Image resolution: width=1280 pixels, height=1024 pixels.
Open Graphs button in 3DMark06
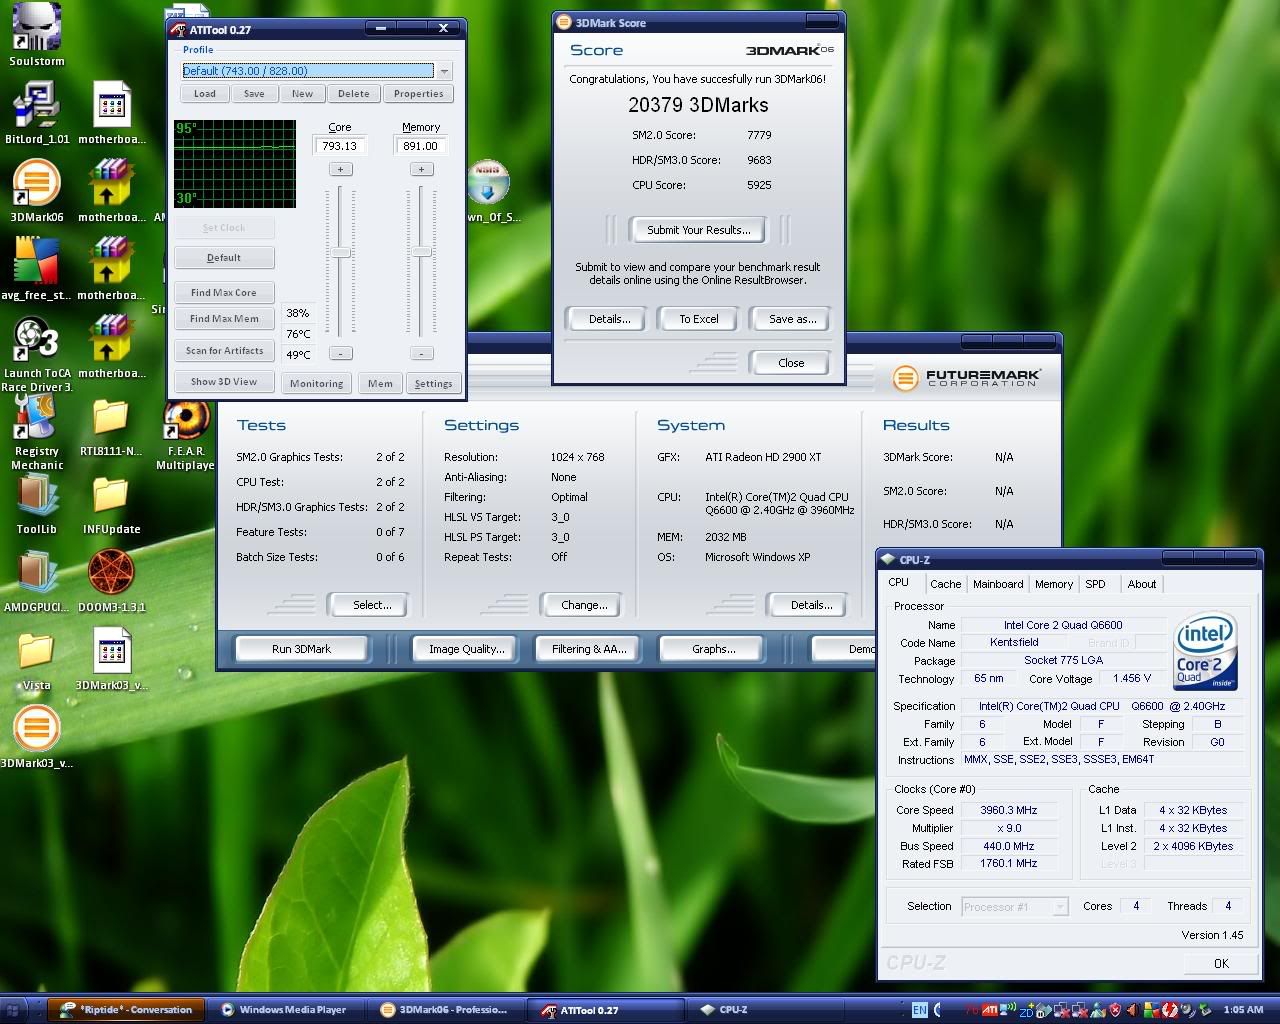714,649
